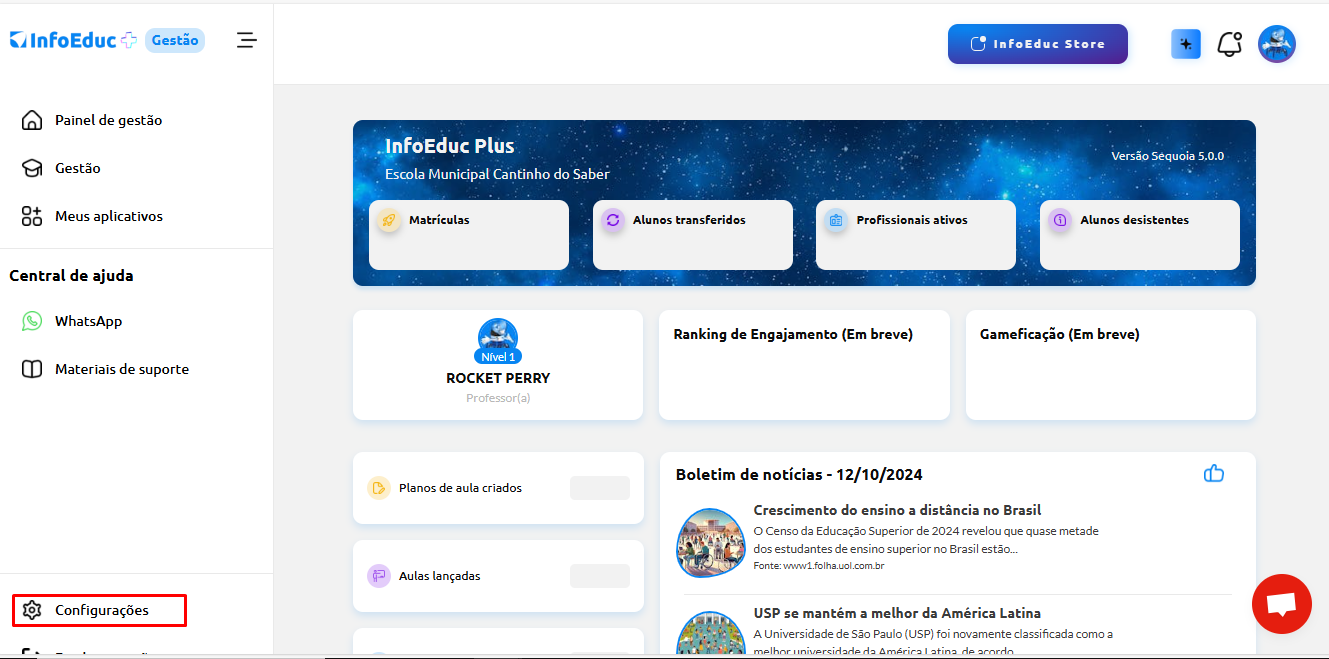Click the USP news thumbnail image
Viewport: 1329px width, 659px height.
(x=711, y=633)
